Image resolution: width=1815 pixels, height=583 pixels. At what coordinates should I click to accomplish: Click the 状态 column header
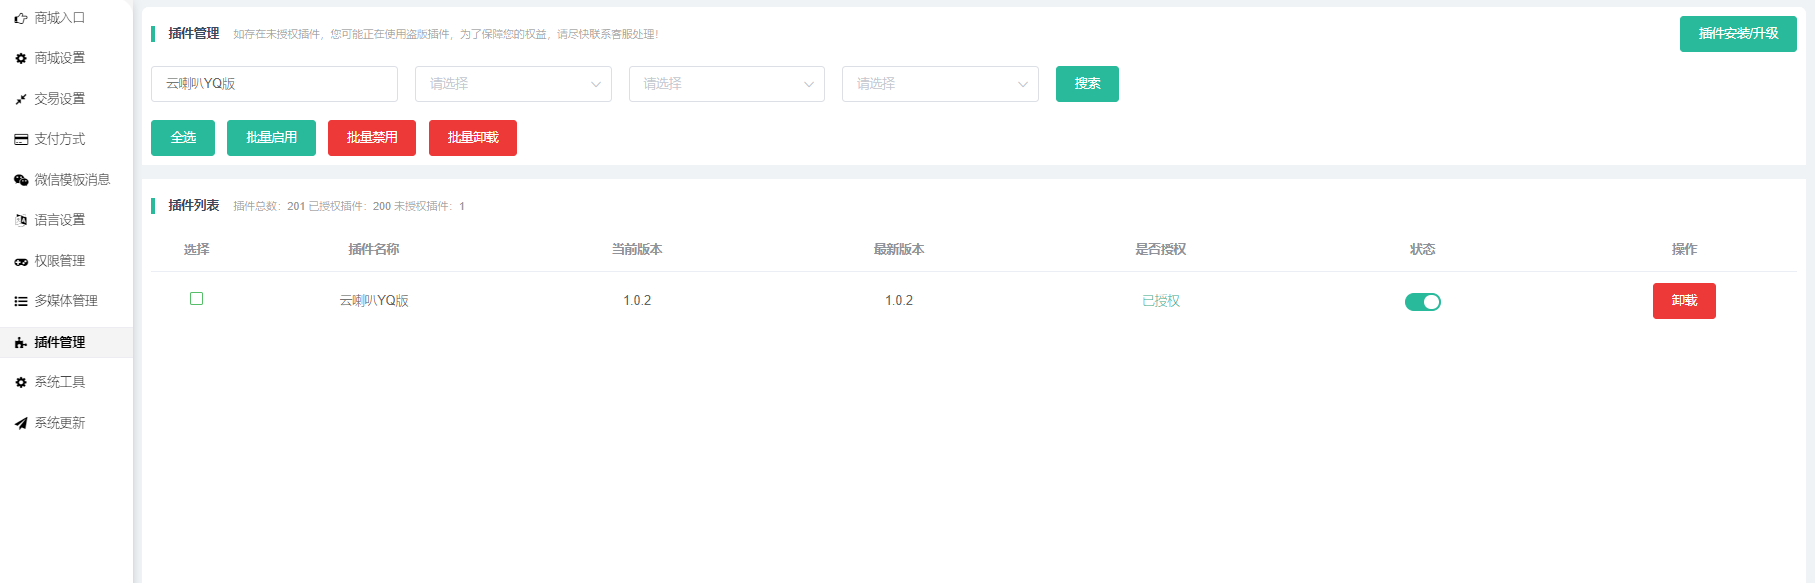pos(1423,249)
